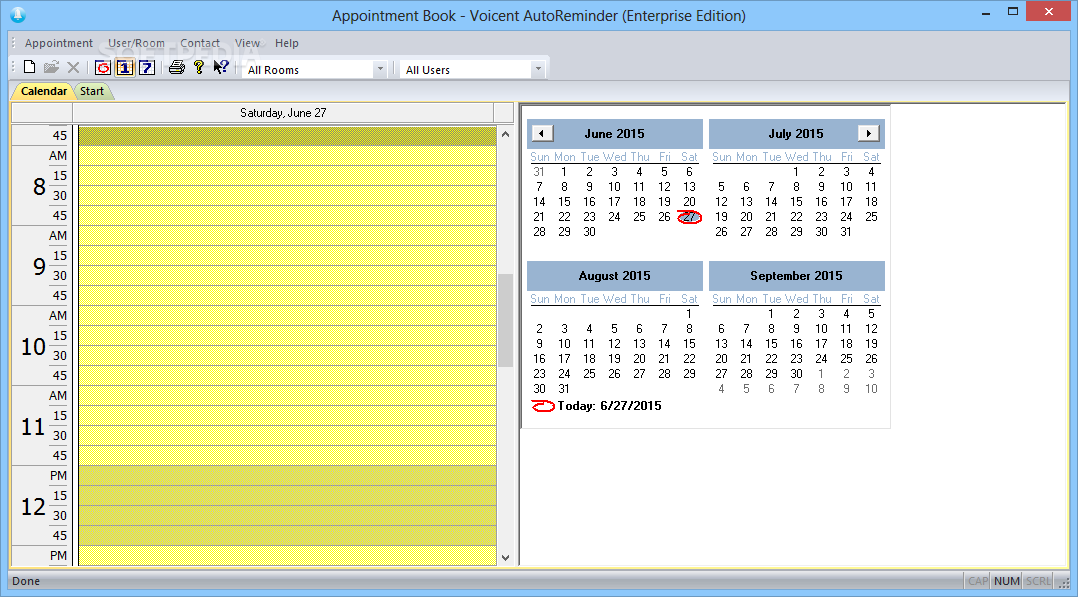Screen dimensions: 1078x597
Task: Select July 4 in the mini calendar
Action: [x=871, y=172]
